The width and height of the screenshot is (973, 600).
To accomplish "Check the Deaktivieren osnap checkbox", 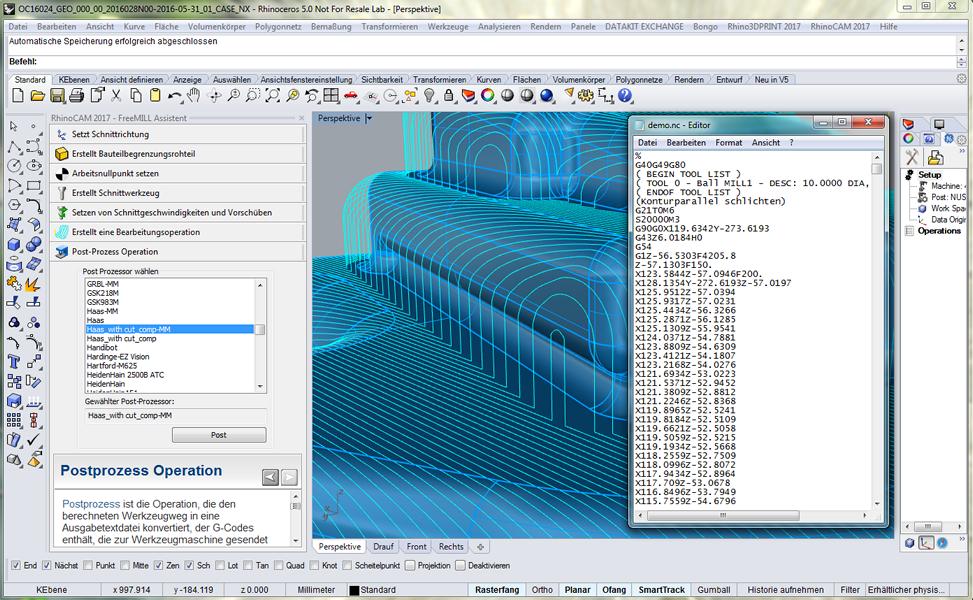I will tap(460, 565).
